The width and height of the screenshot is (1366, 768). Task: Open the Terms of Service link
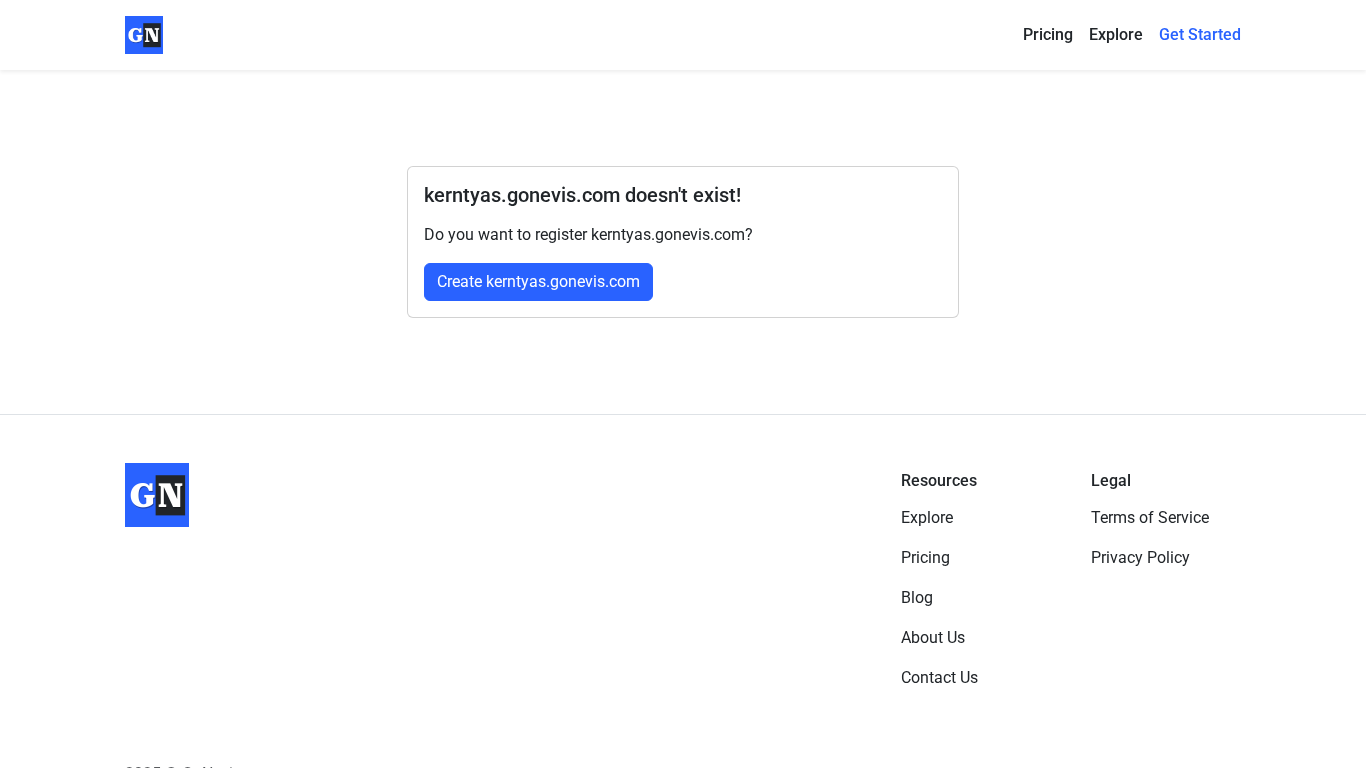1149,518
